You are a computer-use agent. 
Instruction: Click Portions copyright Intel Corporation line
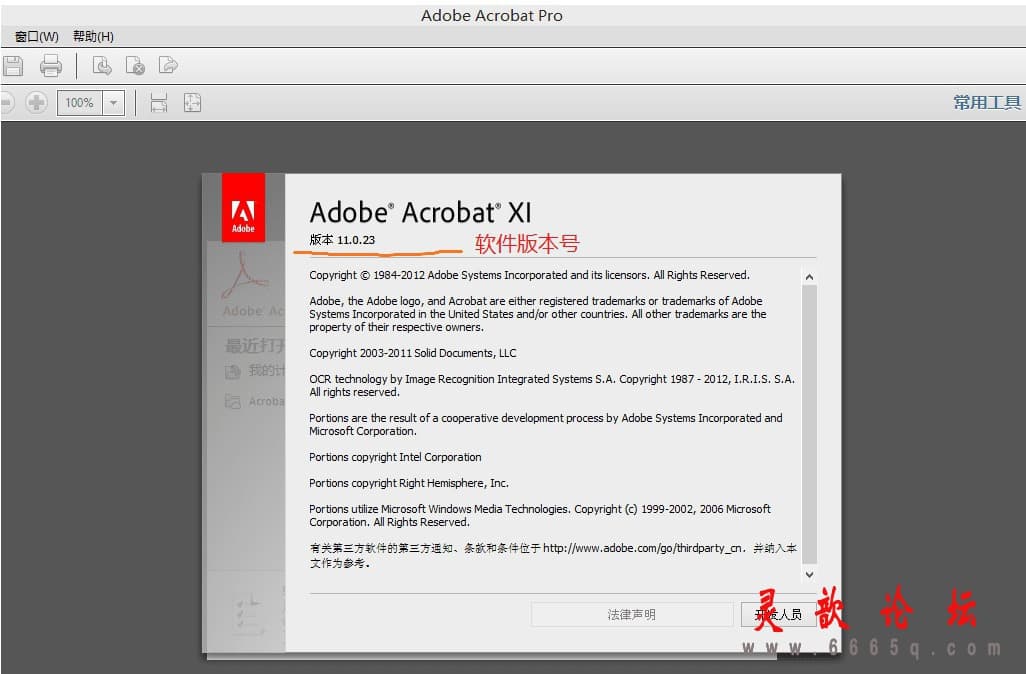point(395,457)
